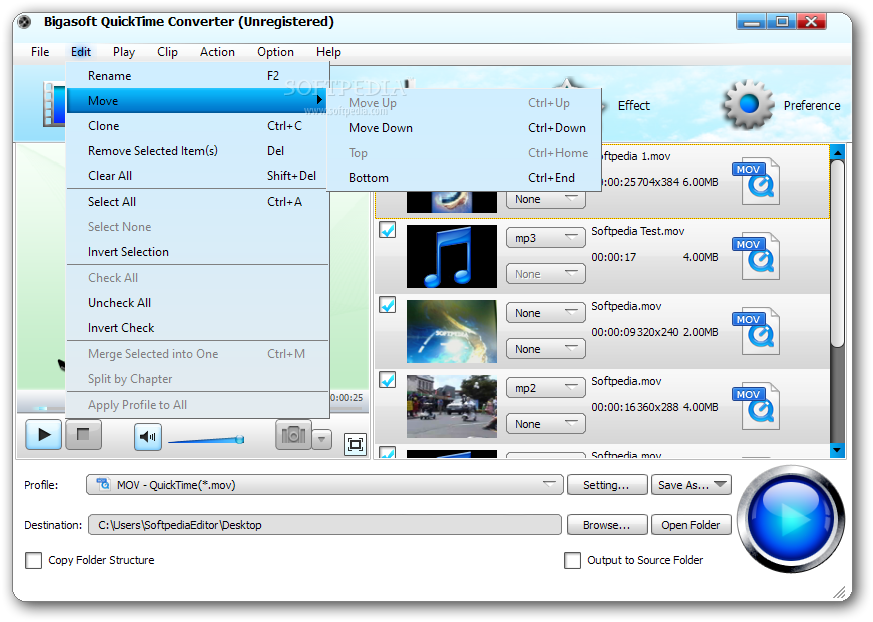Open the File menu

40,52
